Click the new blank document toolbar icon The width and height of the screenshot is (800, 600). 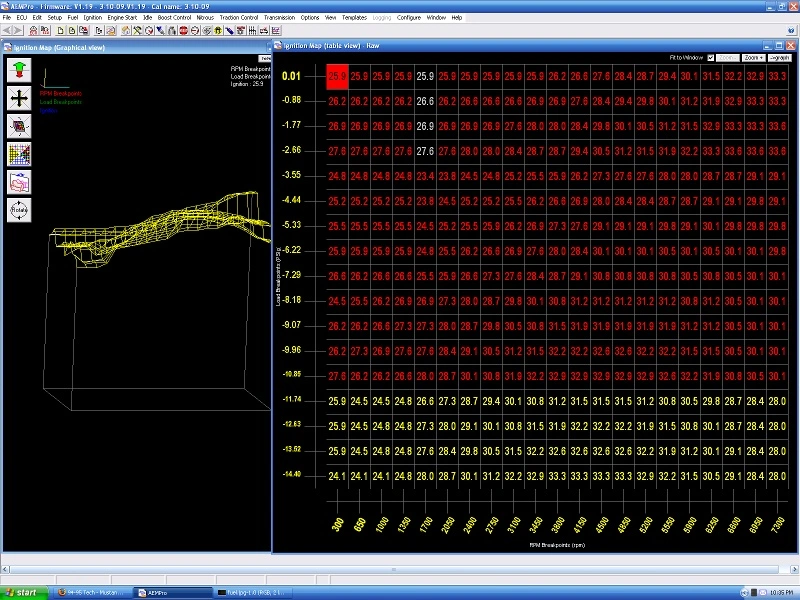pos(61,31)
